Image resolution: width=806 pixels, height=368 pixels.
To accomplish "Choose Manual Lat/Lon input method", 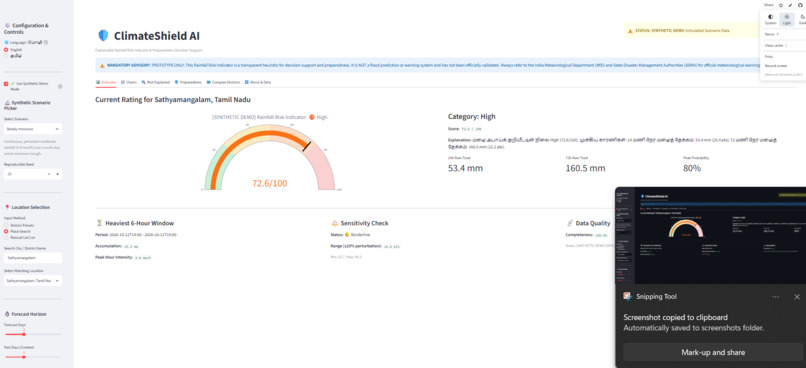I will (x=6, y=237).
